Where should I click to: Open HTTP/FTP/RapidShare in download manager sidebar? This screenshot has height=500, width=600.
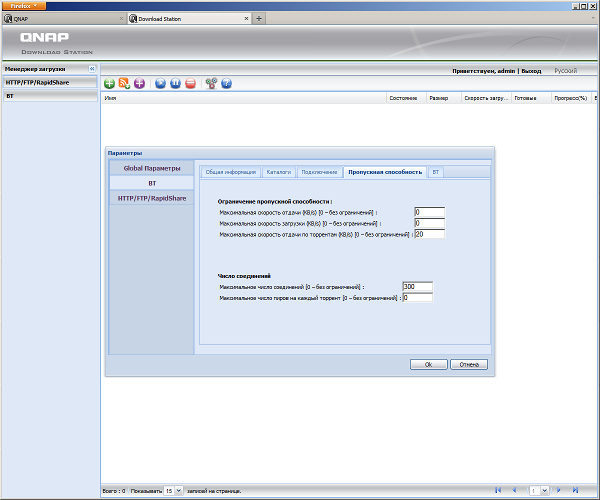[50, 82]
